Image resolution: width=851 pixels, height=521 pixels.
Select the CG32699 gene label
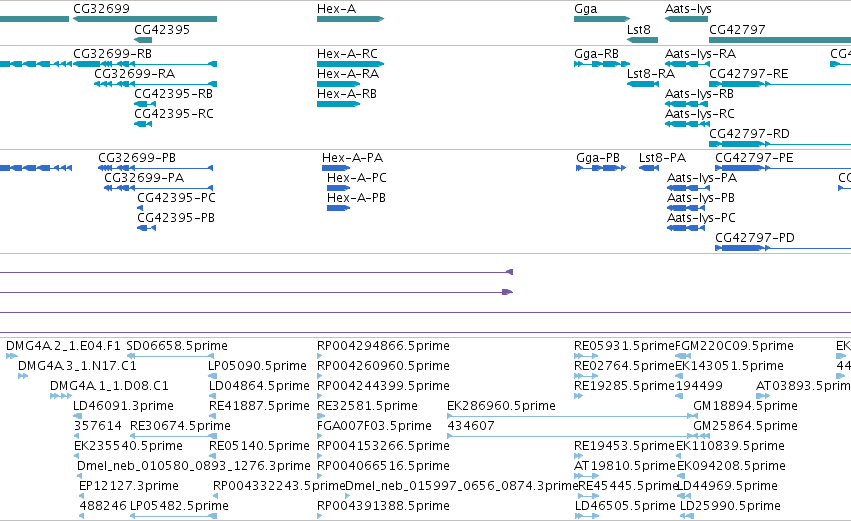click(x=101, y=9)
